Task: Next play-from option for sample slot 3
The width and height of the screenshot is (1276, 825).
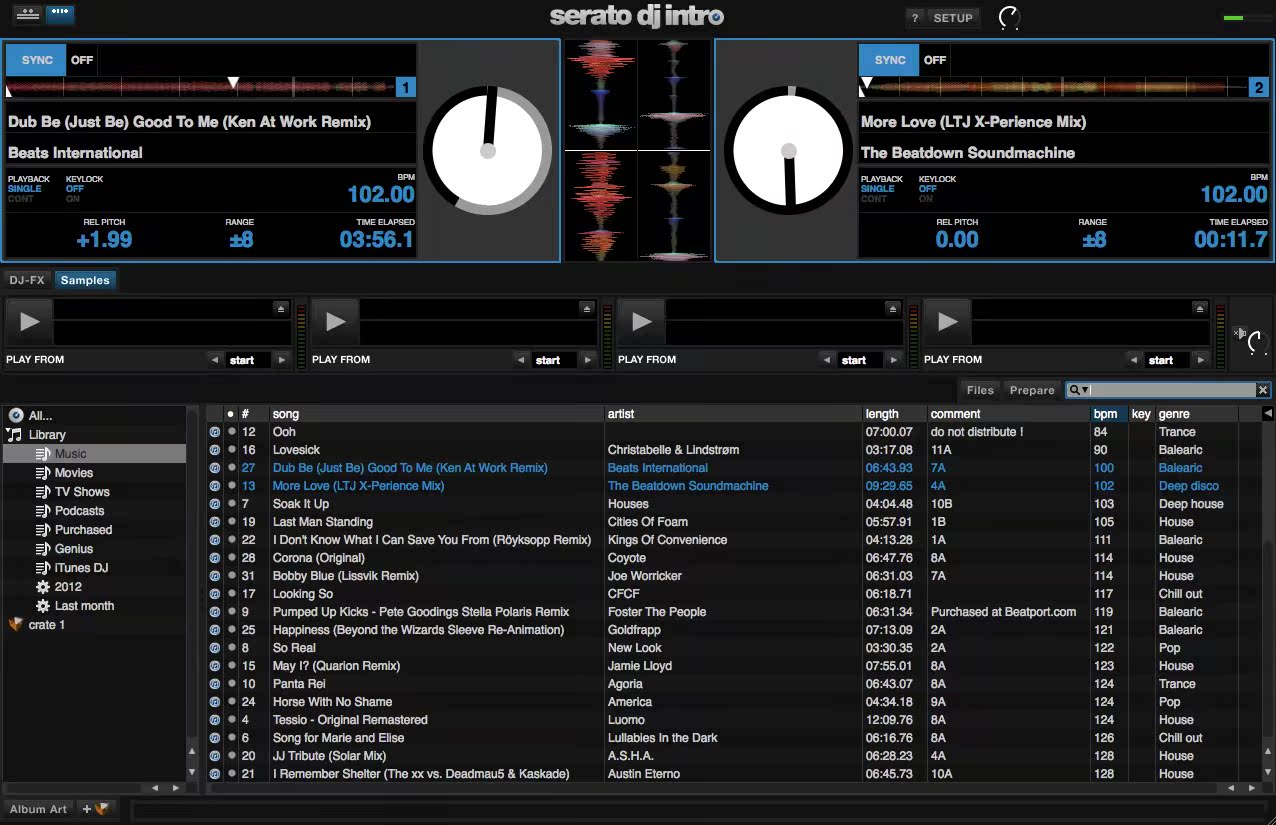Action: click(893, 360)
